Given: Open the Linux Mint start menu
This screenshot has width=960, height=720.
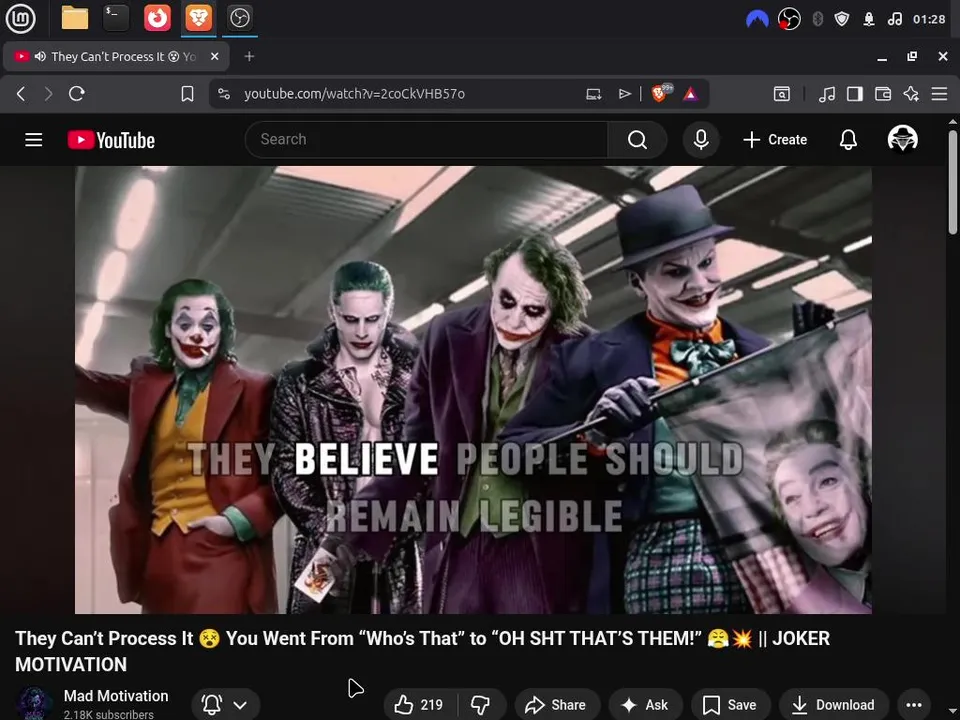Looking at the screenshot, I should (20, 18).
